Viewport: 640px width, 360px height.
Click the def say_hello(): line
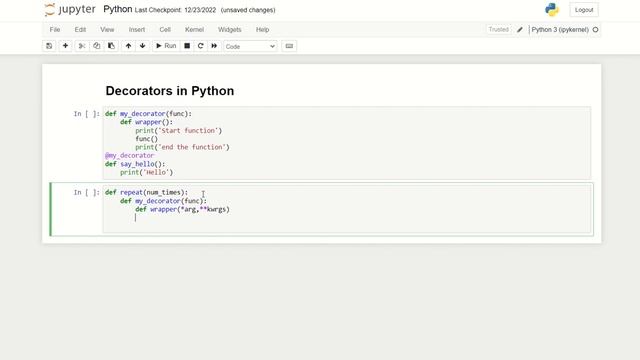[135, 164]
